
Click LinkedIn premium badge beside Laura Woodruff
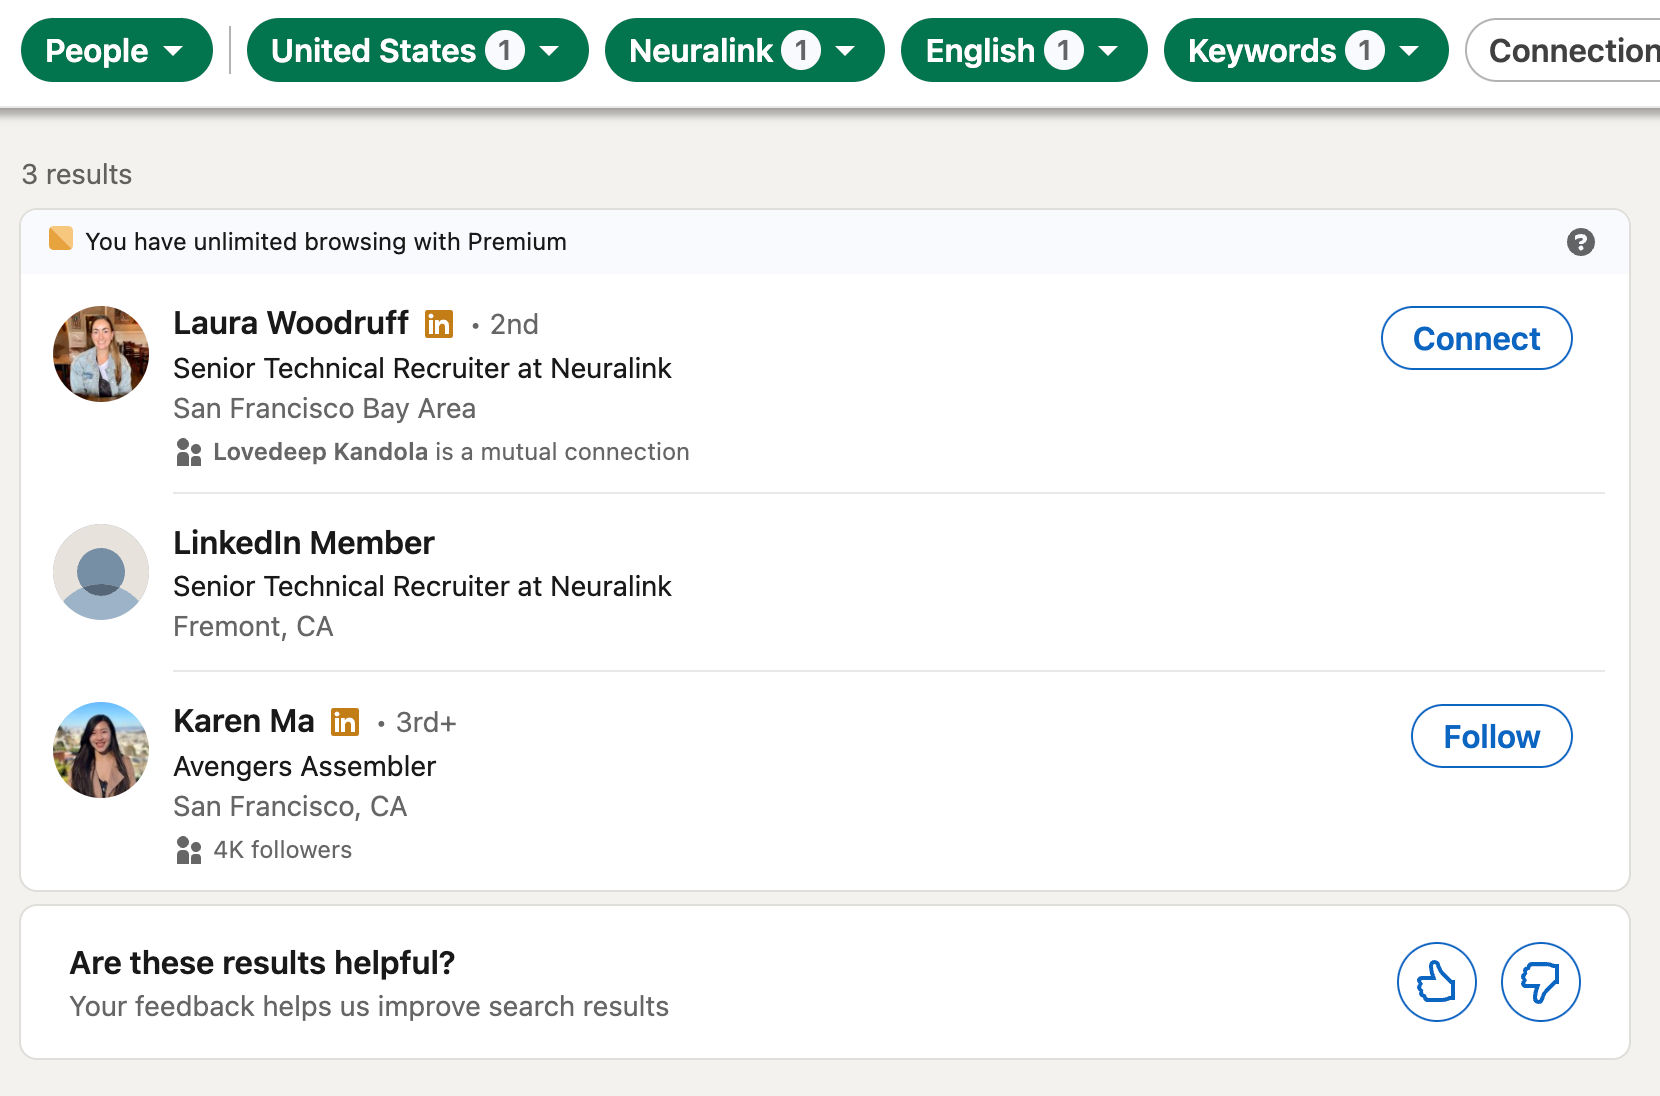[439, 324]
